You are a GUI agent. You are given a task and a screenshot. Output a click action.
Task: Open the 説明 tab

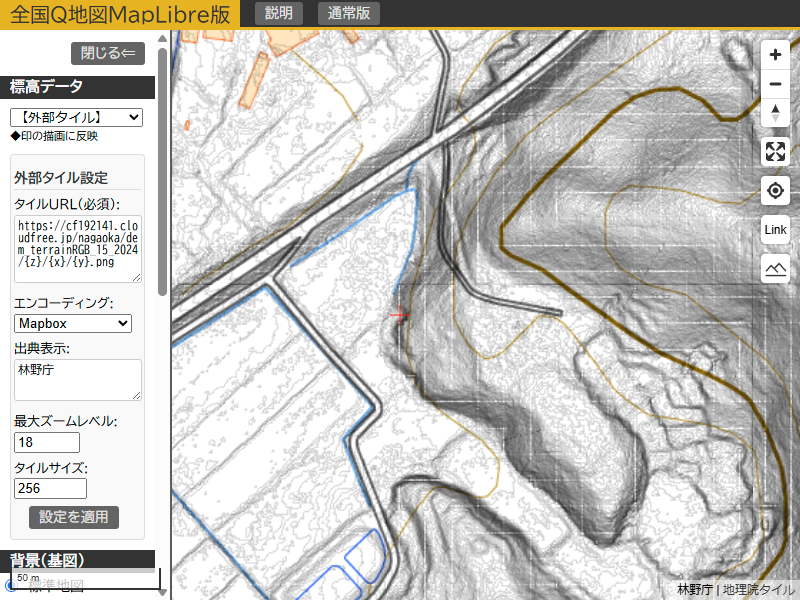pos(279,13)
